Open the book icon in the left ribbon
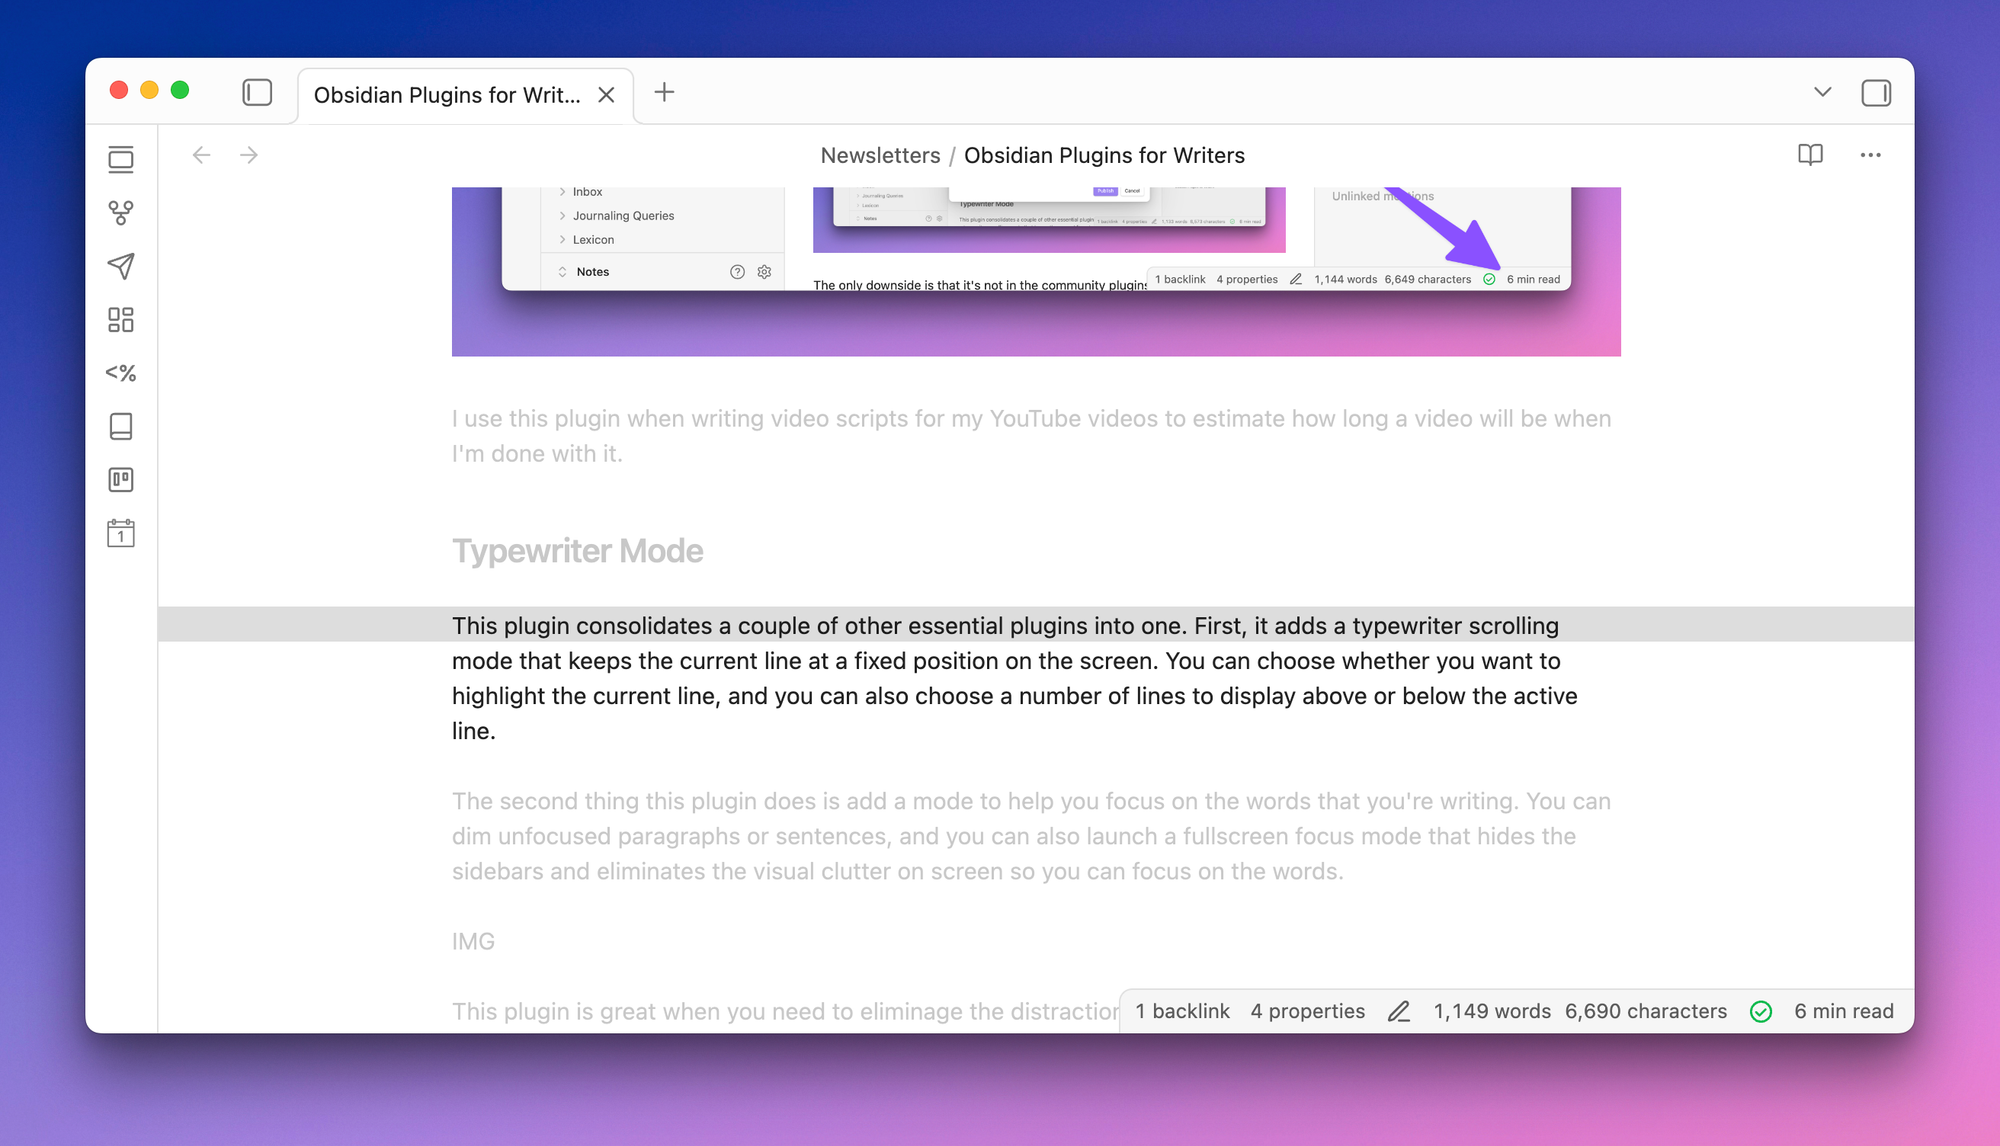This screenshot has height=1146, width=2000. pos(121,427)
